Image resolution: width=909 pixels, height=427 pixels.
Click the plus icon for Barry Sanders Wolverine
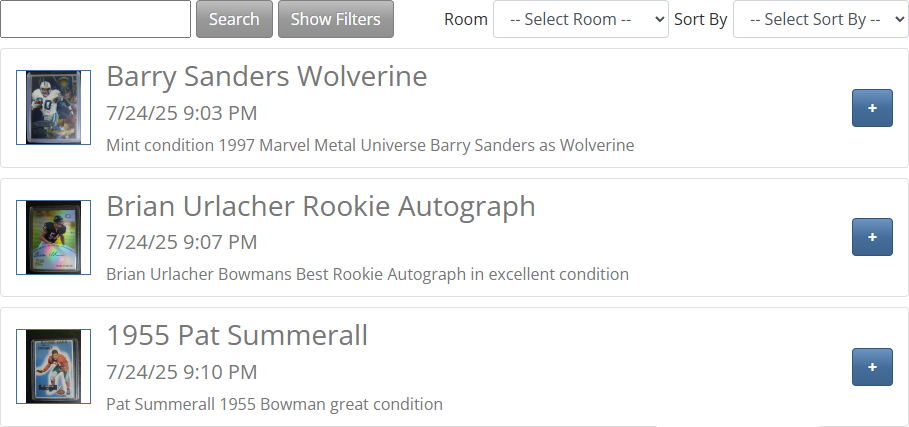tap(872, 108)
